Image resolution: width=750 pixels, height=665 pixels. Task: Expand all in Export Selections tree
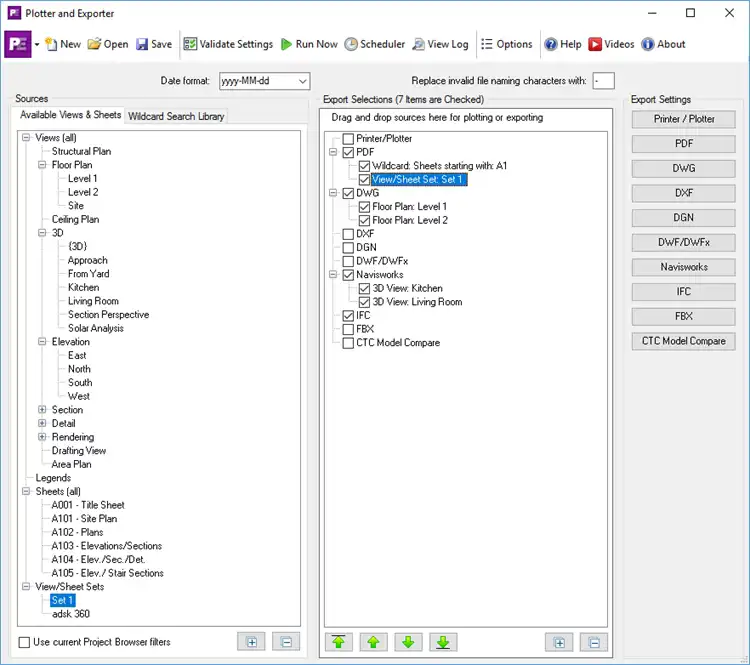[x=559, y=643]
